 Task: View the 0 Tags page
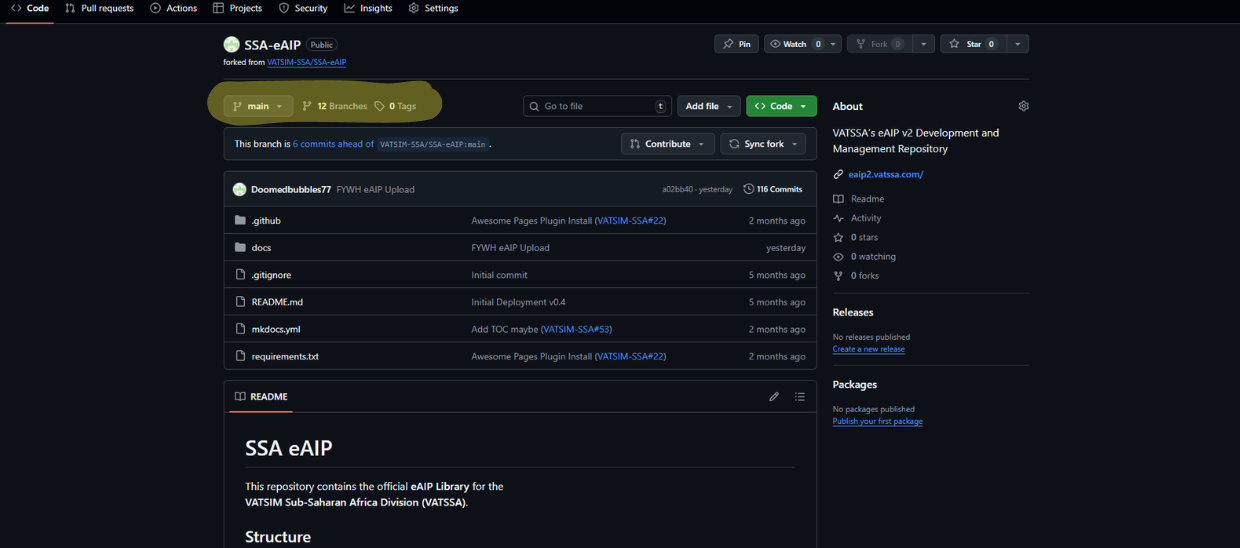pyautogui.click(x=396, y=106)
